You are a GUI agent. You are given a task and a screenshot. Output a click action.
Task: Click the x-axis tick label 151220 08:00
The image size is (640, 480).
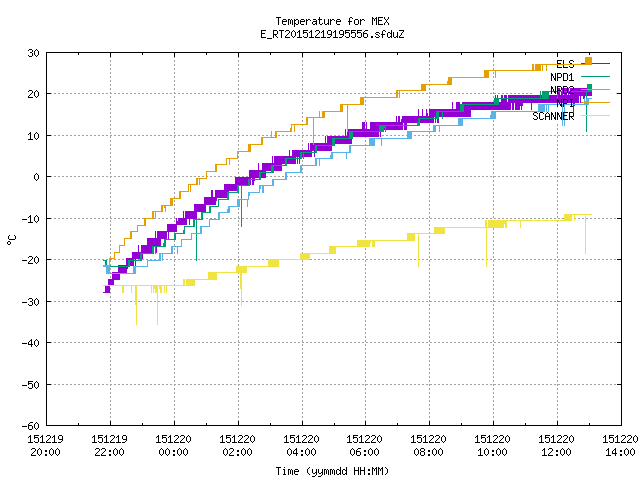click(x=429, y=446)
